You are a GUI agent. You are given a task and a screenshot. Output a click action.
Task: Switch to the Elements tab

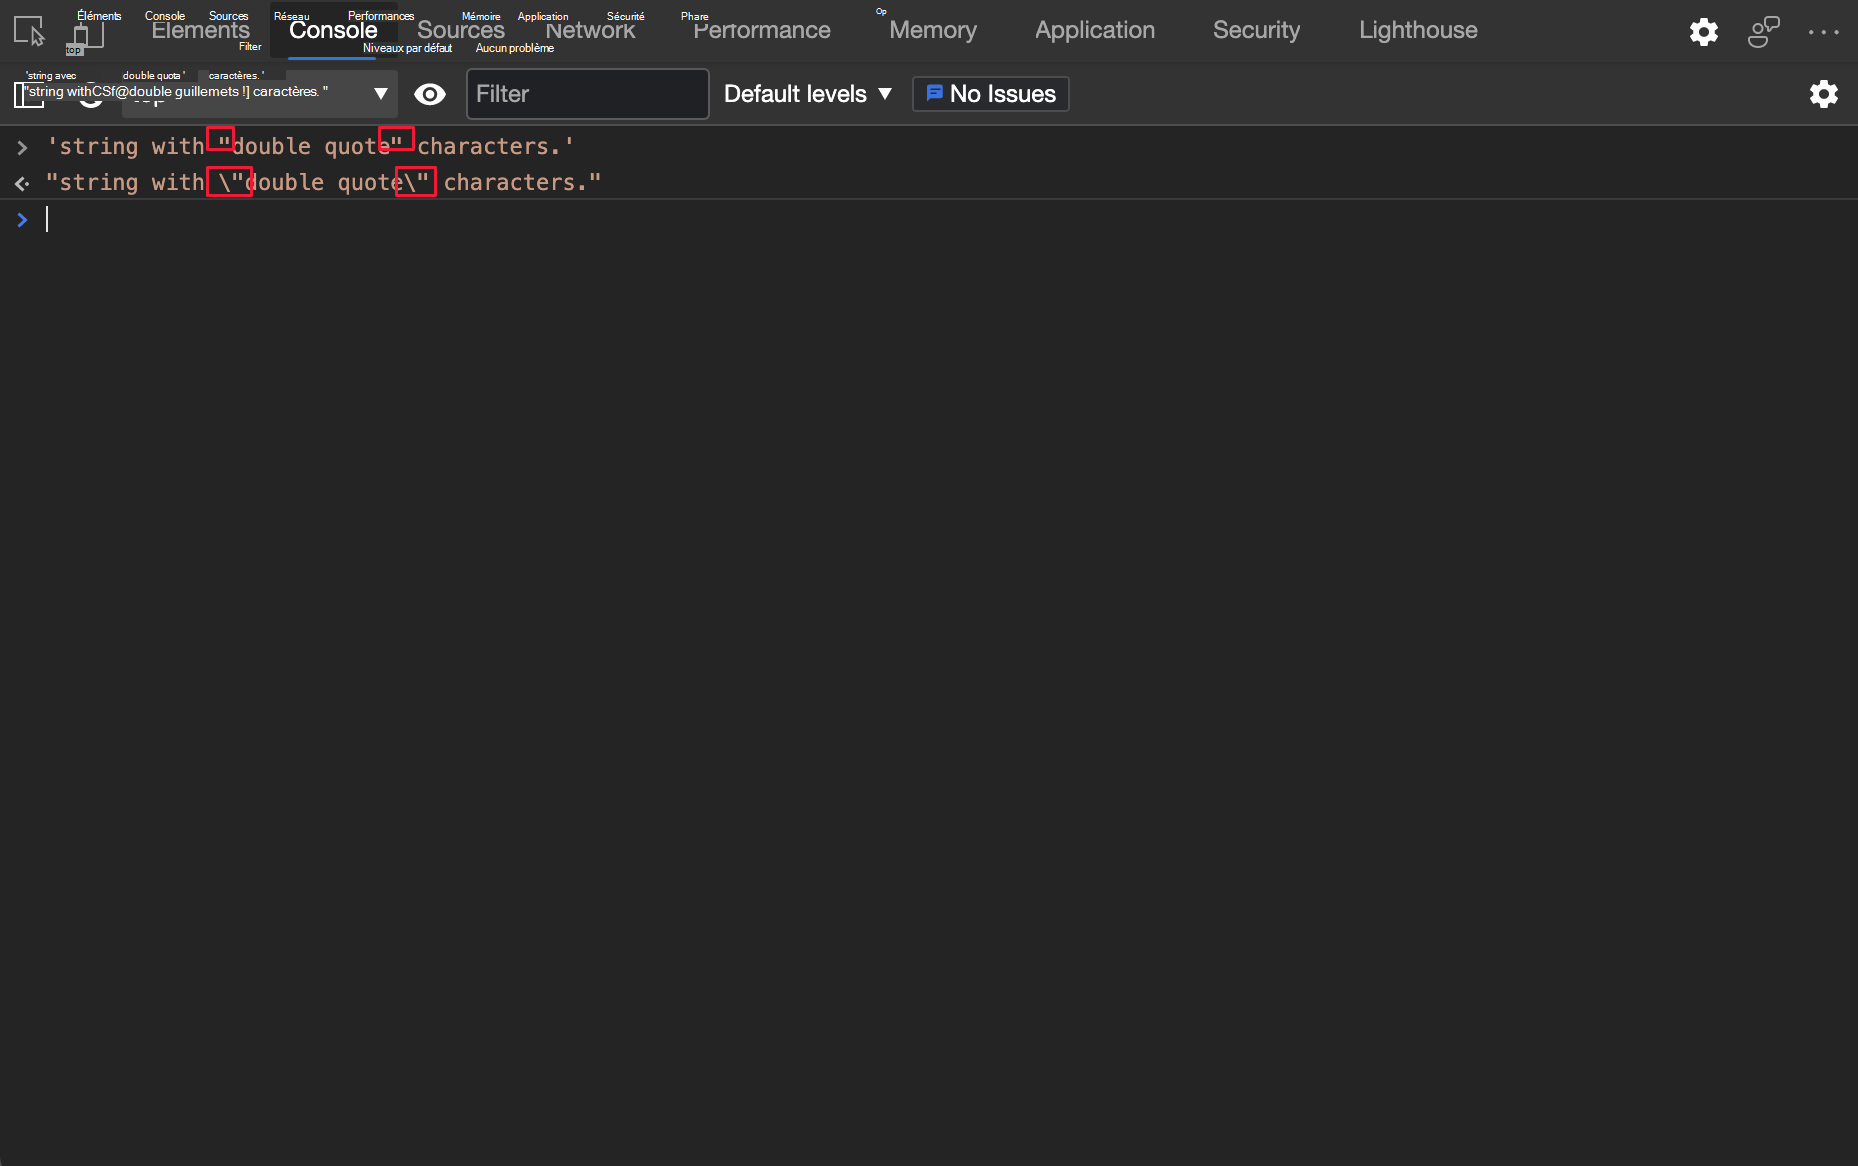[199, 31]
